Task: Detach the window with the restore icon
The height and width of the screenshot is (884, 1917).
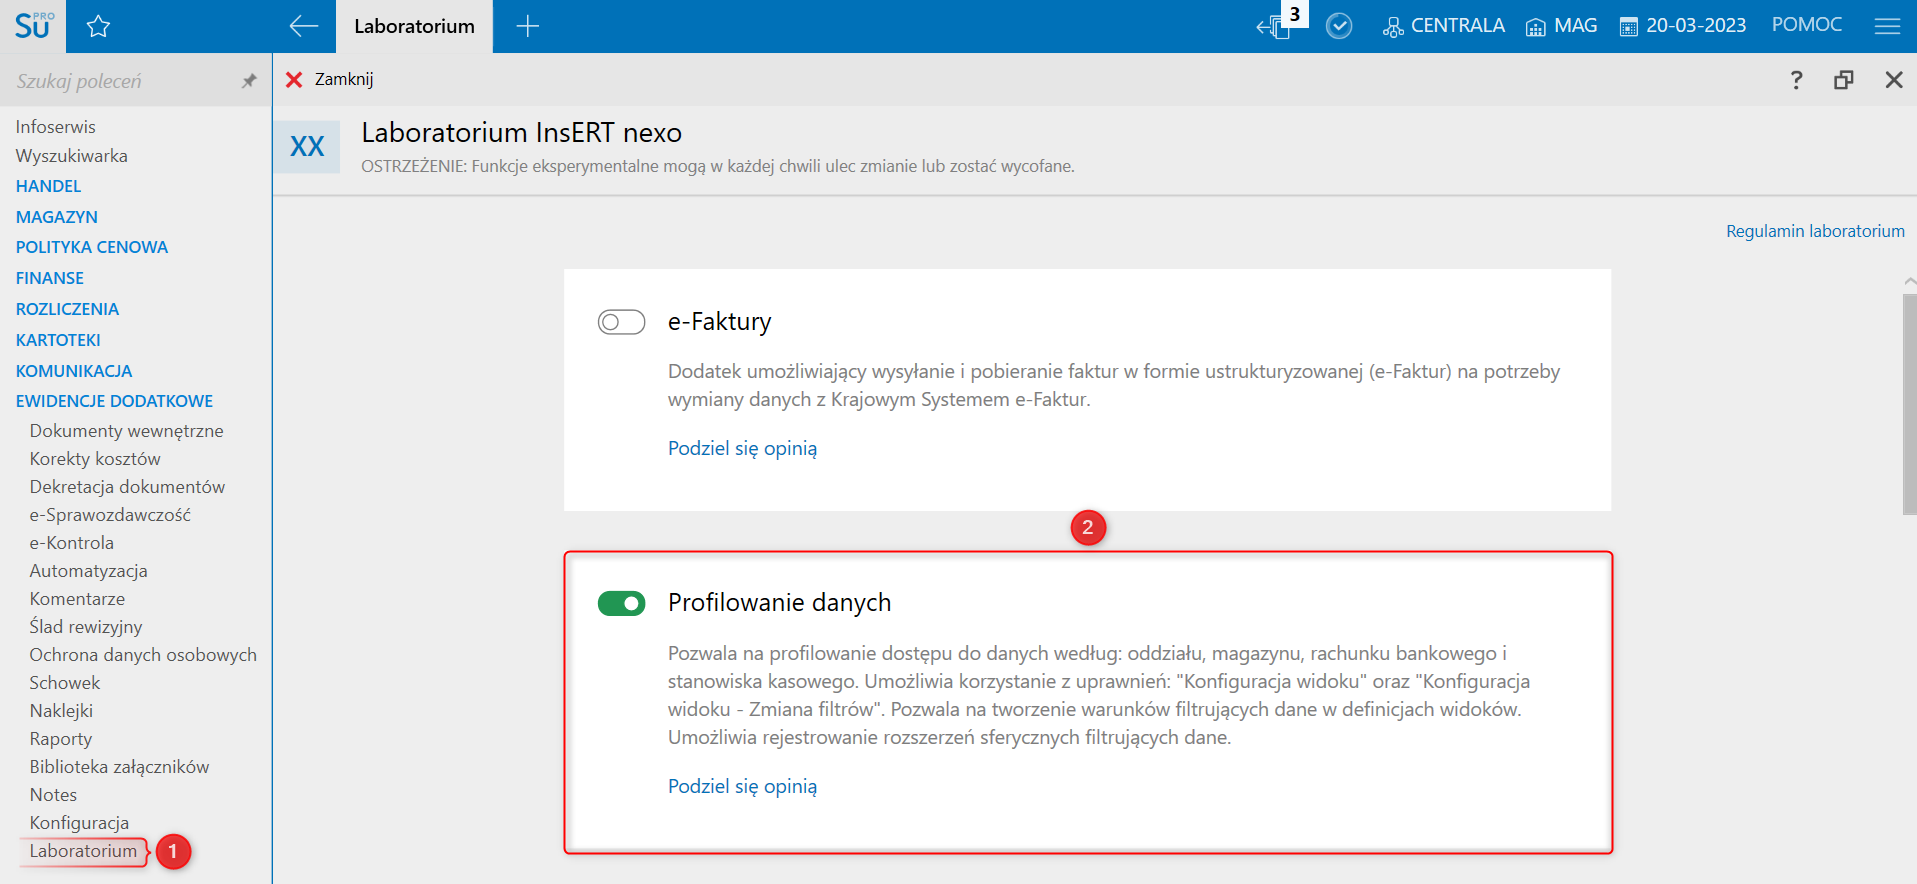Action: click(1844, 80)
